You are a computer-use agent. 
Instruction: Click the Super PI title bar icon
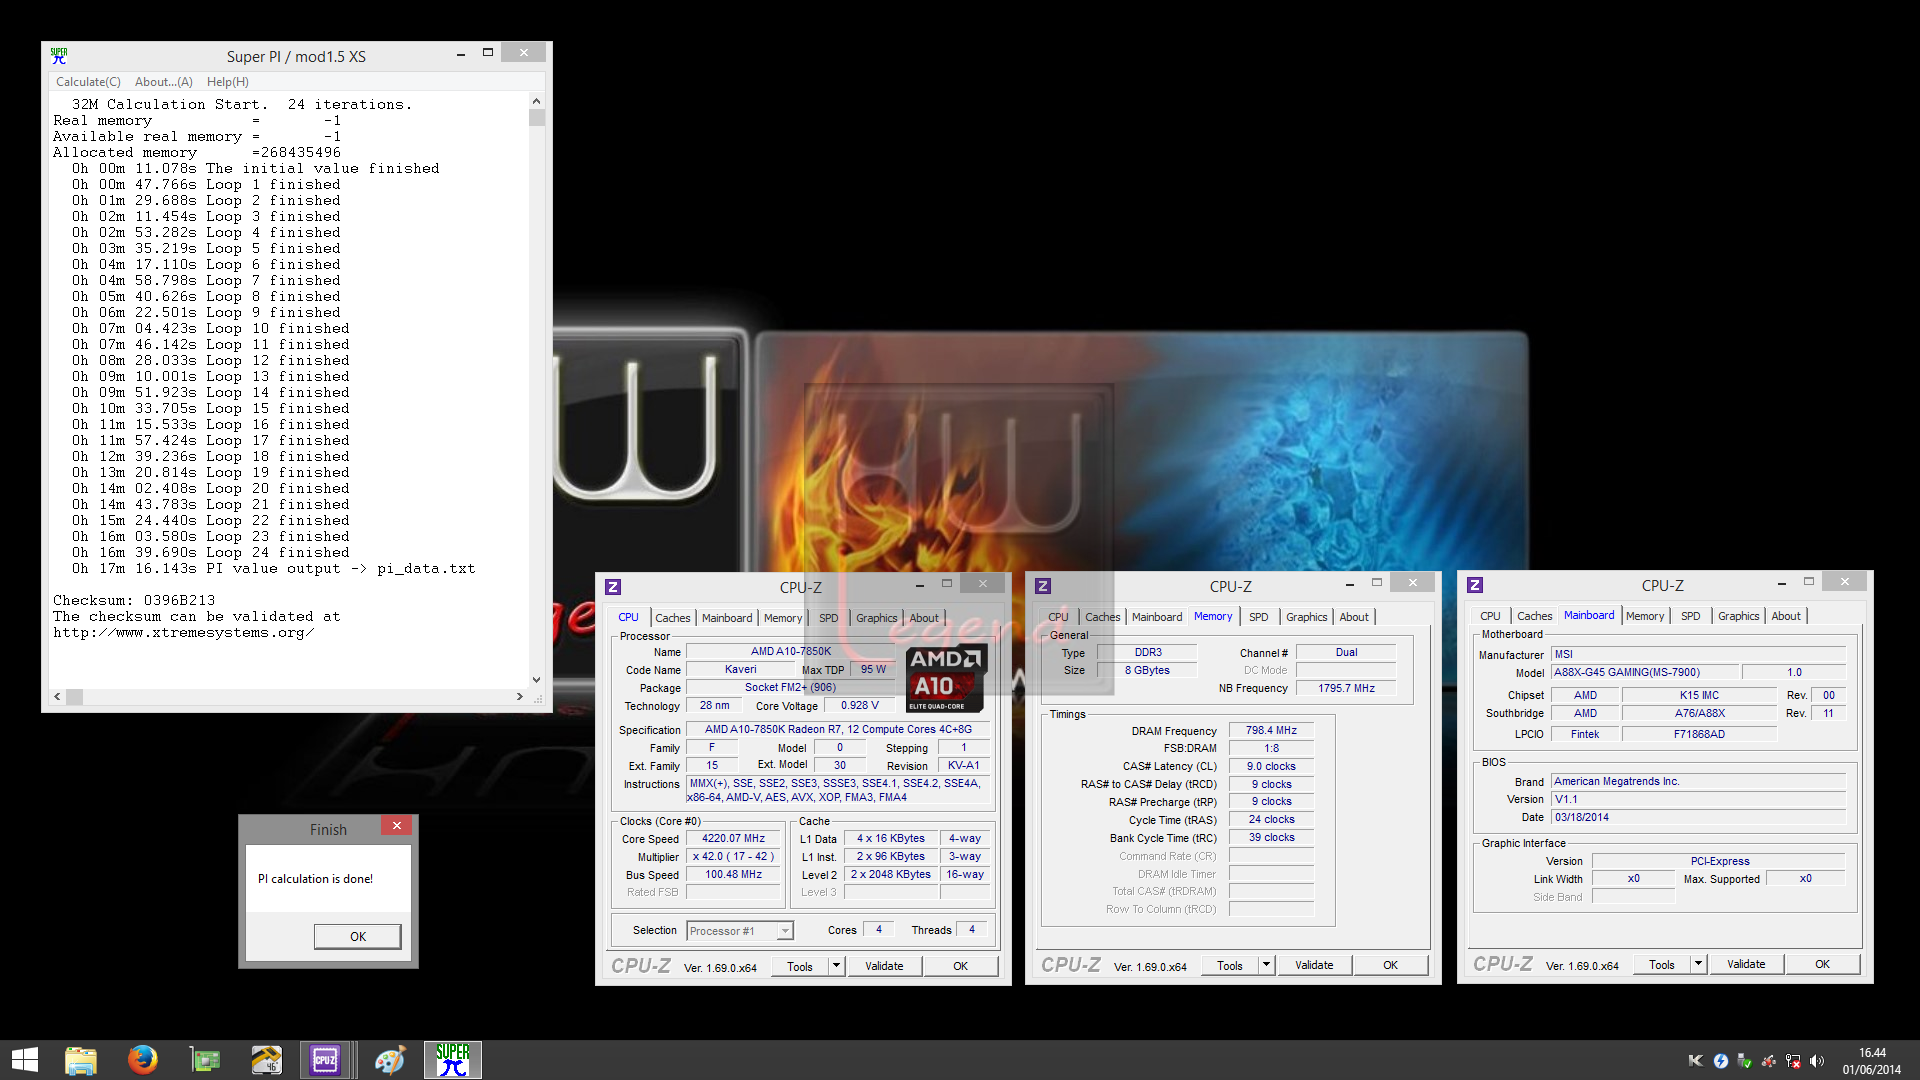[x=59, y=56]
